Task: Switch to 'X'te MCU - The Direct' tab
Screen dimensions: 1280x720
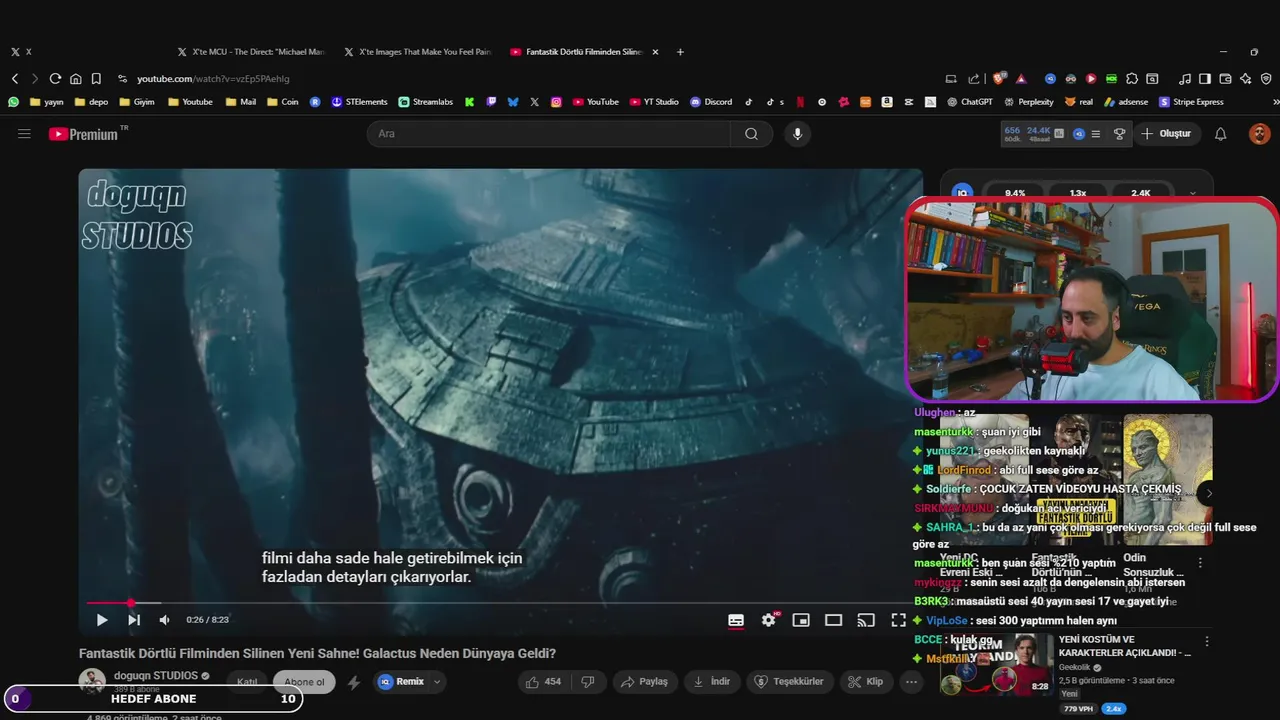Action: coord(250,52)
